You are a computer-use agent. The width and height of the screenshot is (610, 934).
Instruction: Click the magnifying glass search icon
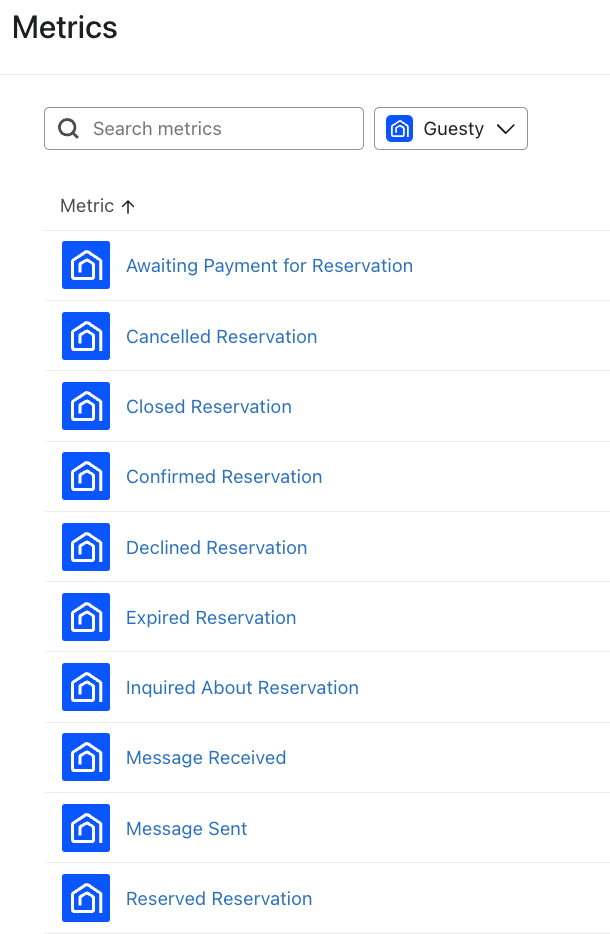[69, 129]
